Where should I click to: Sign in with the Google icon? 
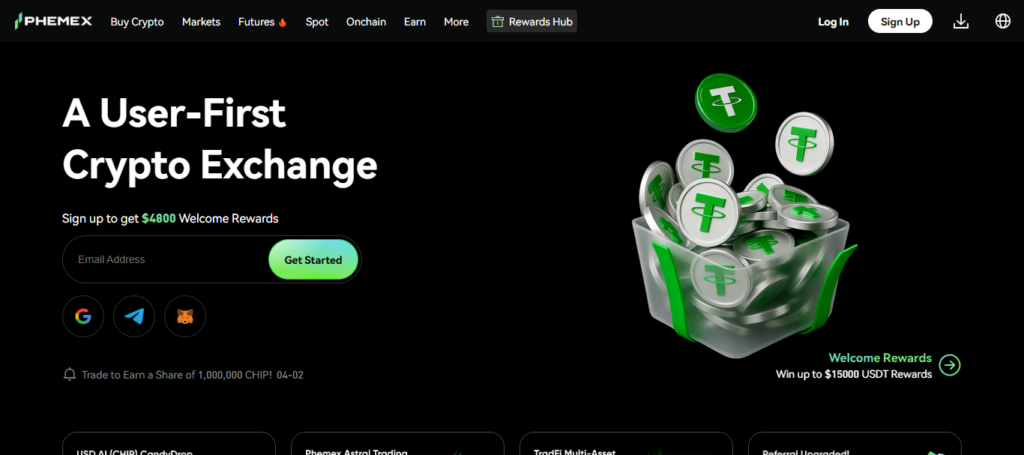click(x=83, y=317)
